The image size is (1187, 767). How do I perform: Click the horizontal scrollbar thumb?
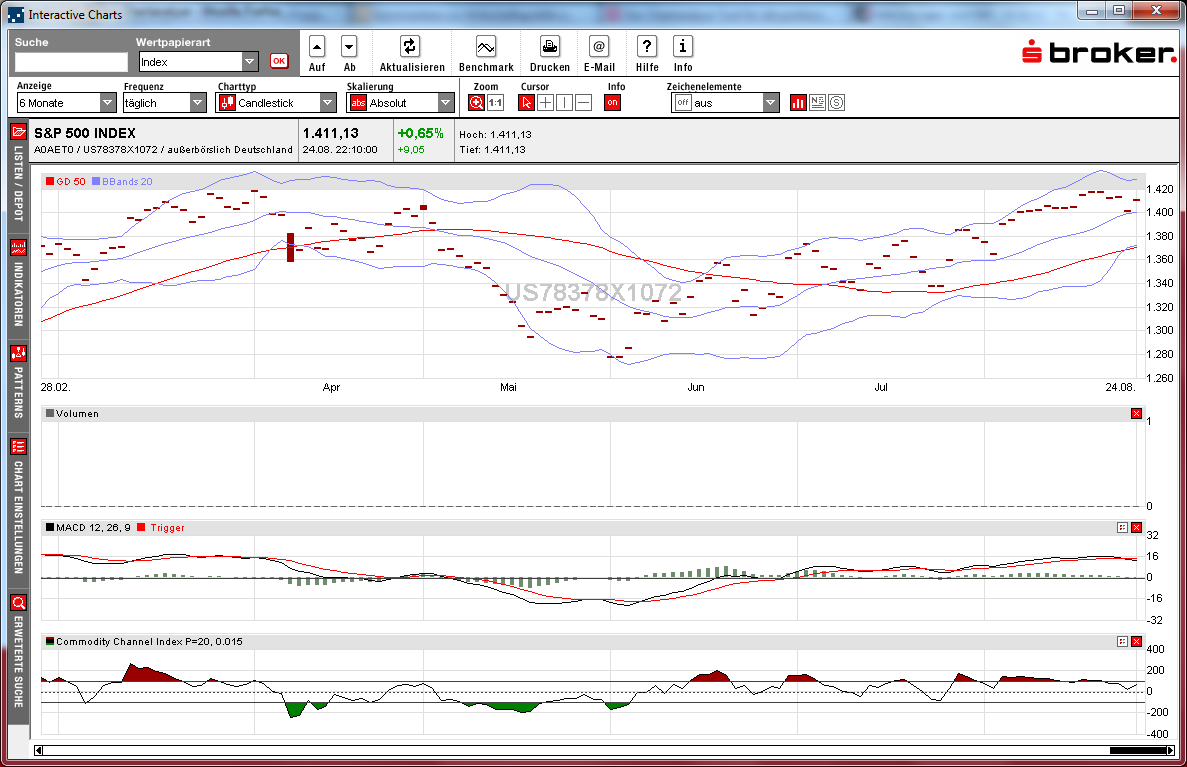tap(1137, 750)
